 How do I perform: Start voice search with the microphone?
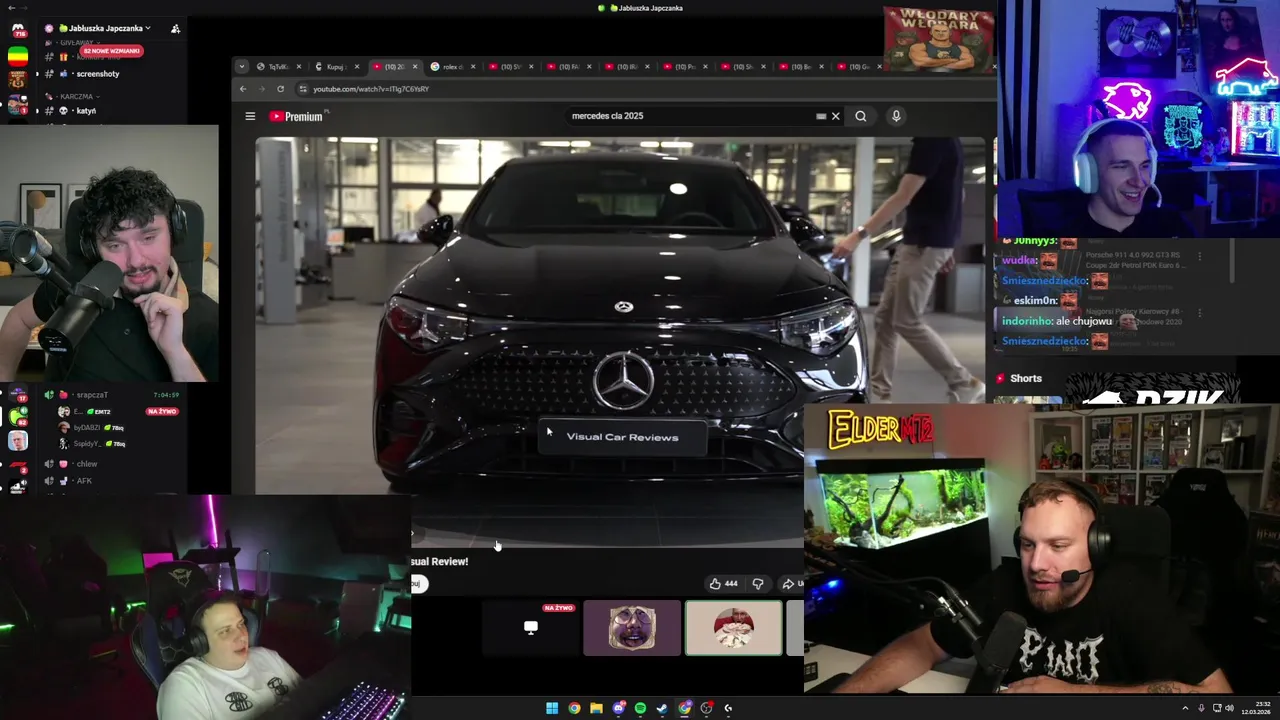(x=896, y=116)
